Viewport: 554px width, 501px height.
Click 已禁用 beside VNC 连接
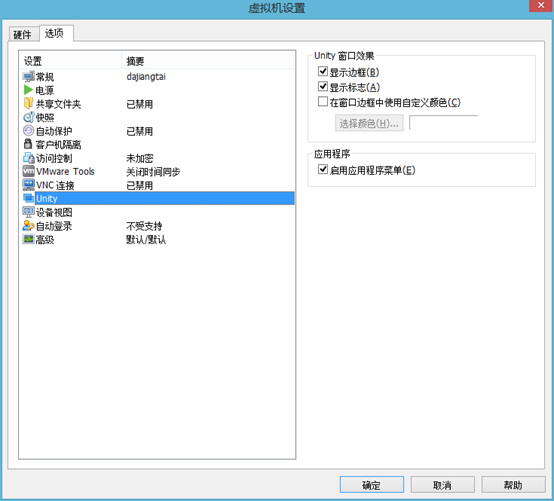140,185
